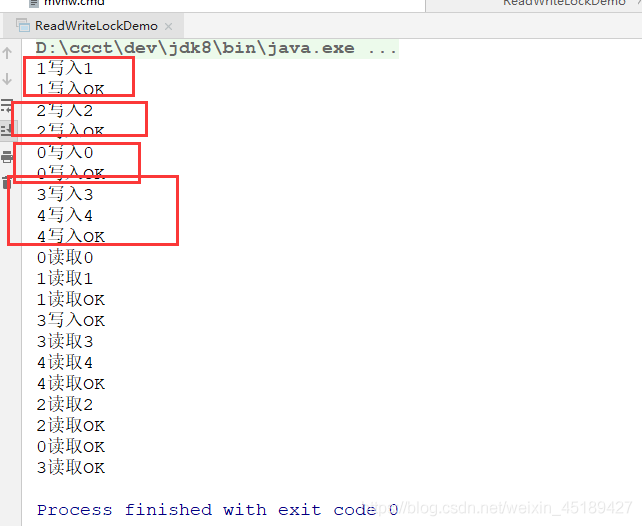Toggle soft-wrap icon in console toolbar
Viewport: 642px width, 526px height.
point(7,105)
